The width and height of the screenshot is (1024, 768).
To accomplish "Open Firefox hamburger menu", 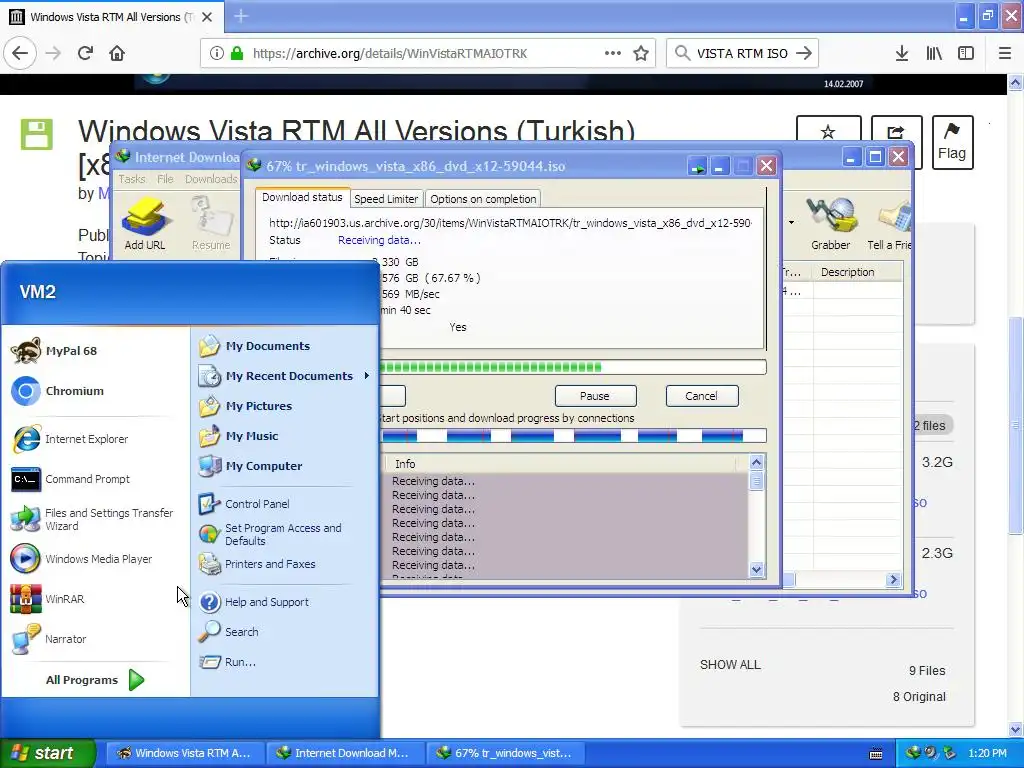I will click(1005, 54).
